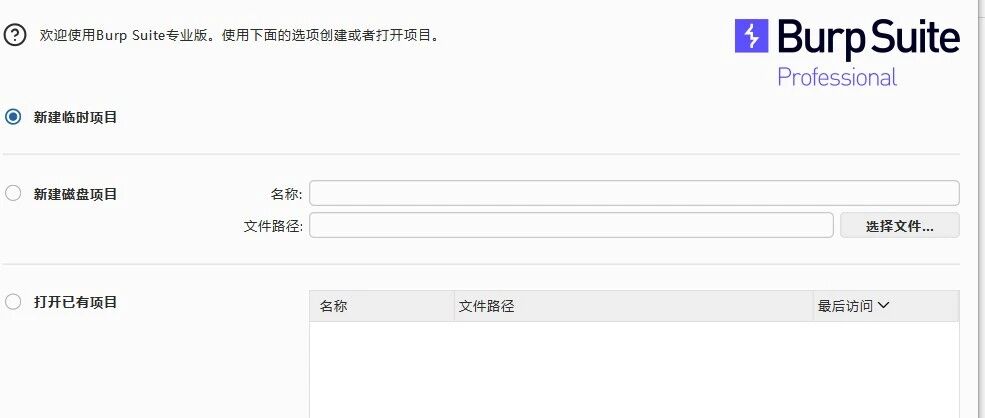The image size is (985, 418).
Task: Enable the 打开已有项目 radio button
Action: click(x=13, y=302)
